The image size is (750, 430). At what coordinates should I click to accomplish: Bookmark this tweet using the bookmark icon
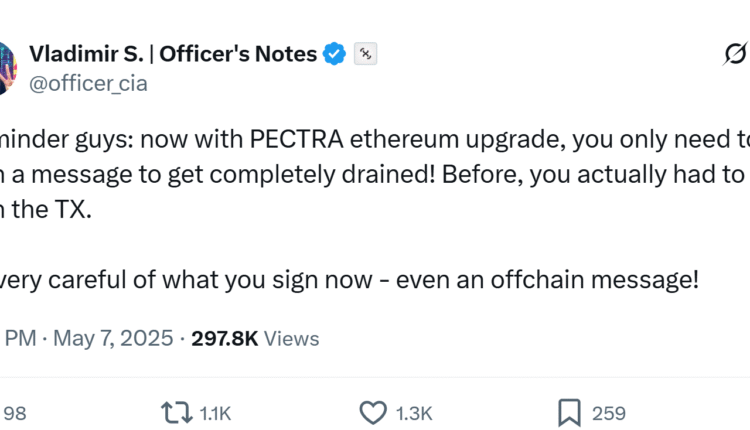point(570,412)
